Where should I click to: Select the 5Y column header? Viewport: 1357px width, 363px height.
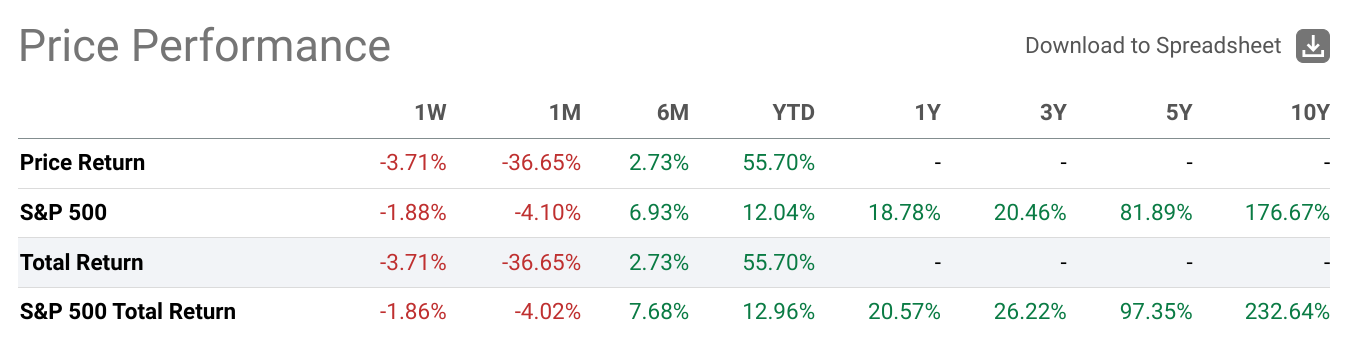point(1179,113)
